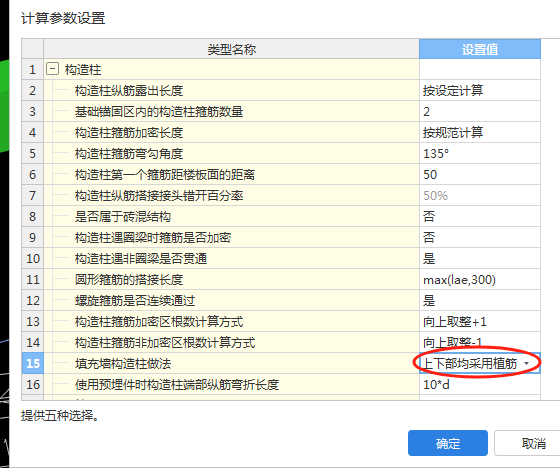Click the value 按设定计算 for 构造柱纵筋露出长度
Viewport: 560px width, 468px height.
pos(480,90)
